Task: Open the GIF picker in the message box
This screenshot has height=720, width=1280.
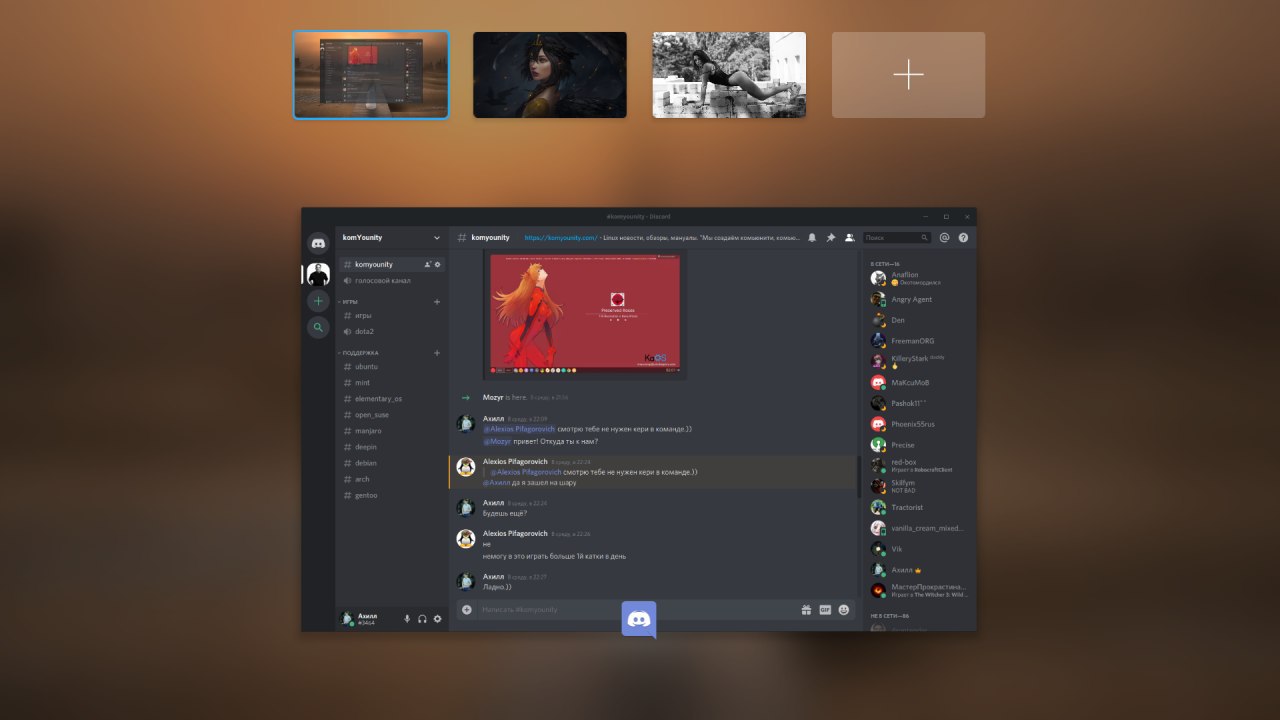Action: pos(825,609)
